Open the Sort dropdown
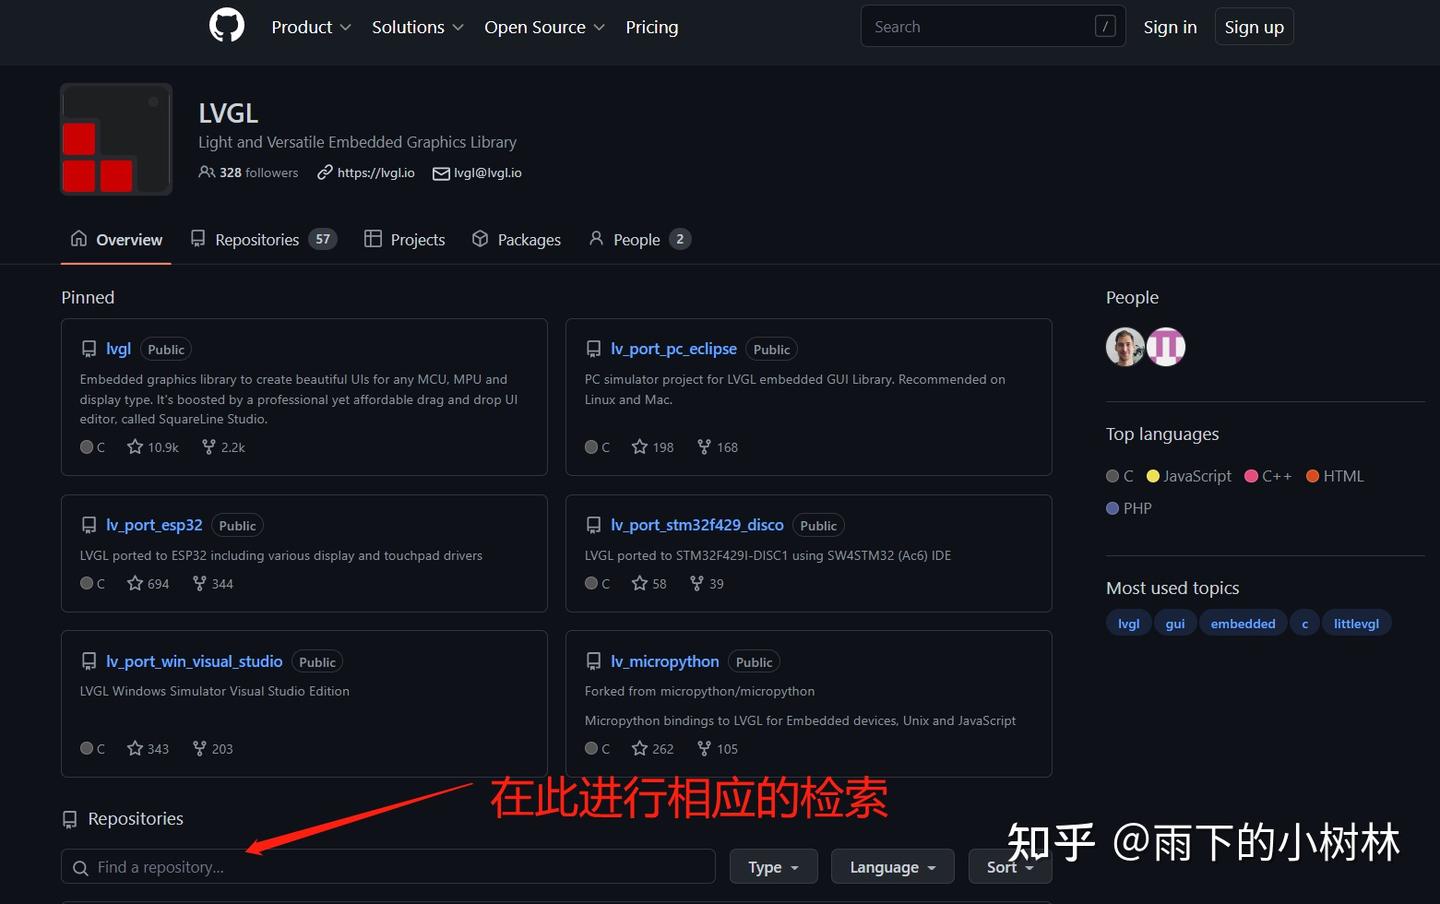Viewport: 1440px width, 904px height. coord(1010,866)
